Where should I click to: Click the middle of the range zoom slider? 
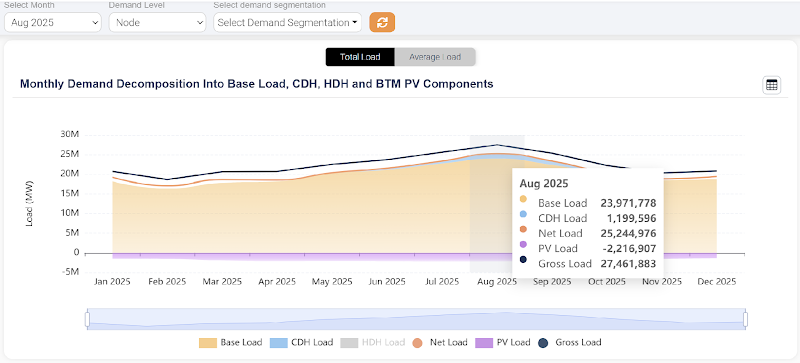tap(416, 319)
